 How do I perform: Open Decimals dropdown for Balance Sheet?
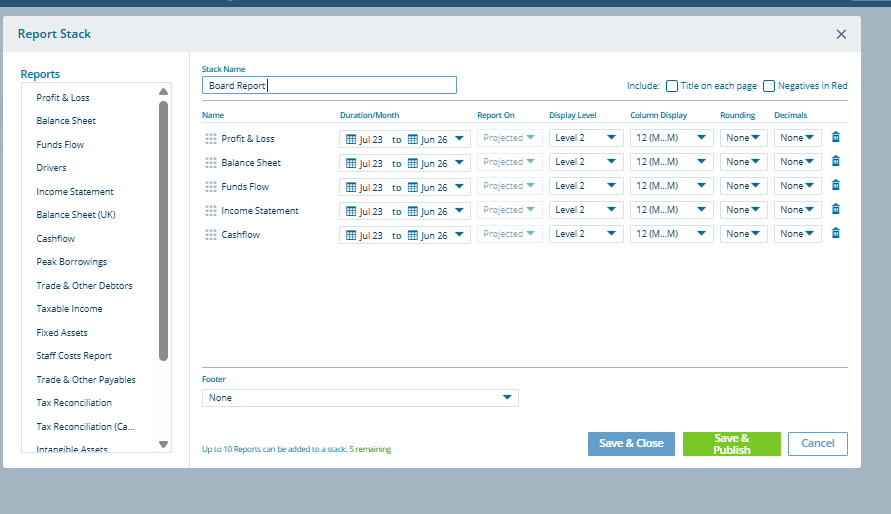pyautogui.click(x=797, y=162)
